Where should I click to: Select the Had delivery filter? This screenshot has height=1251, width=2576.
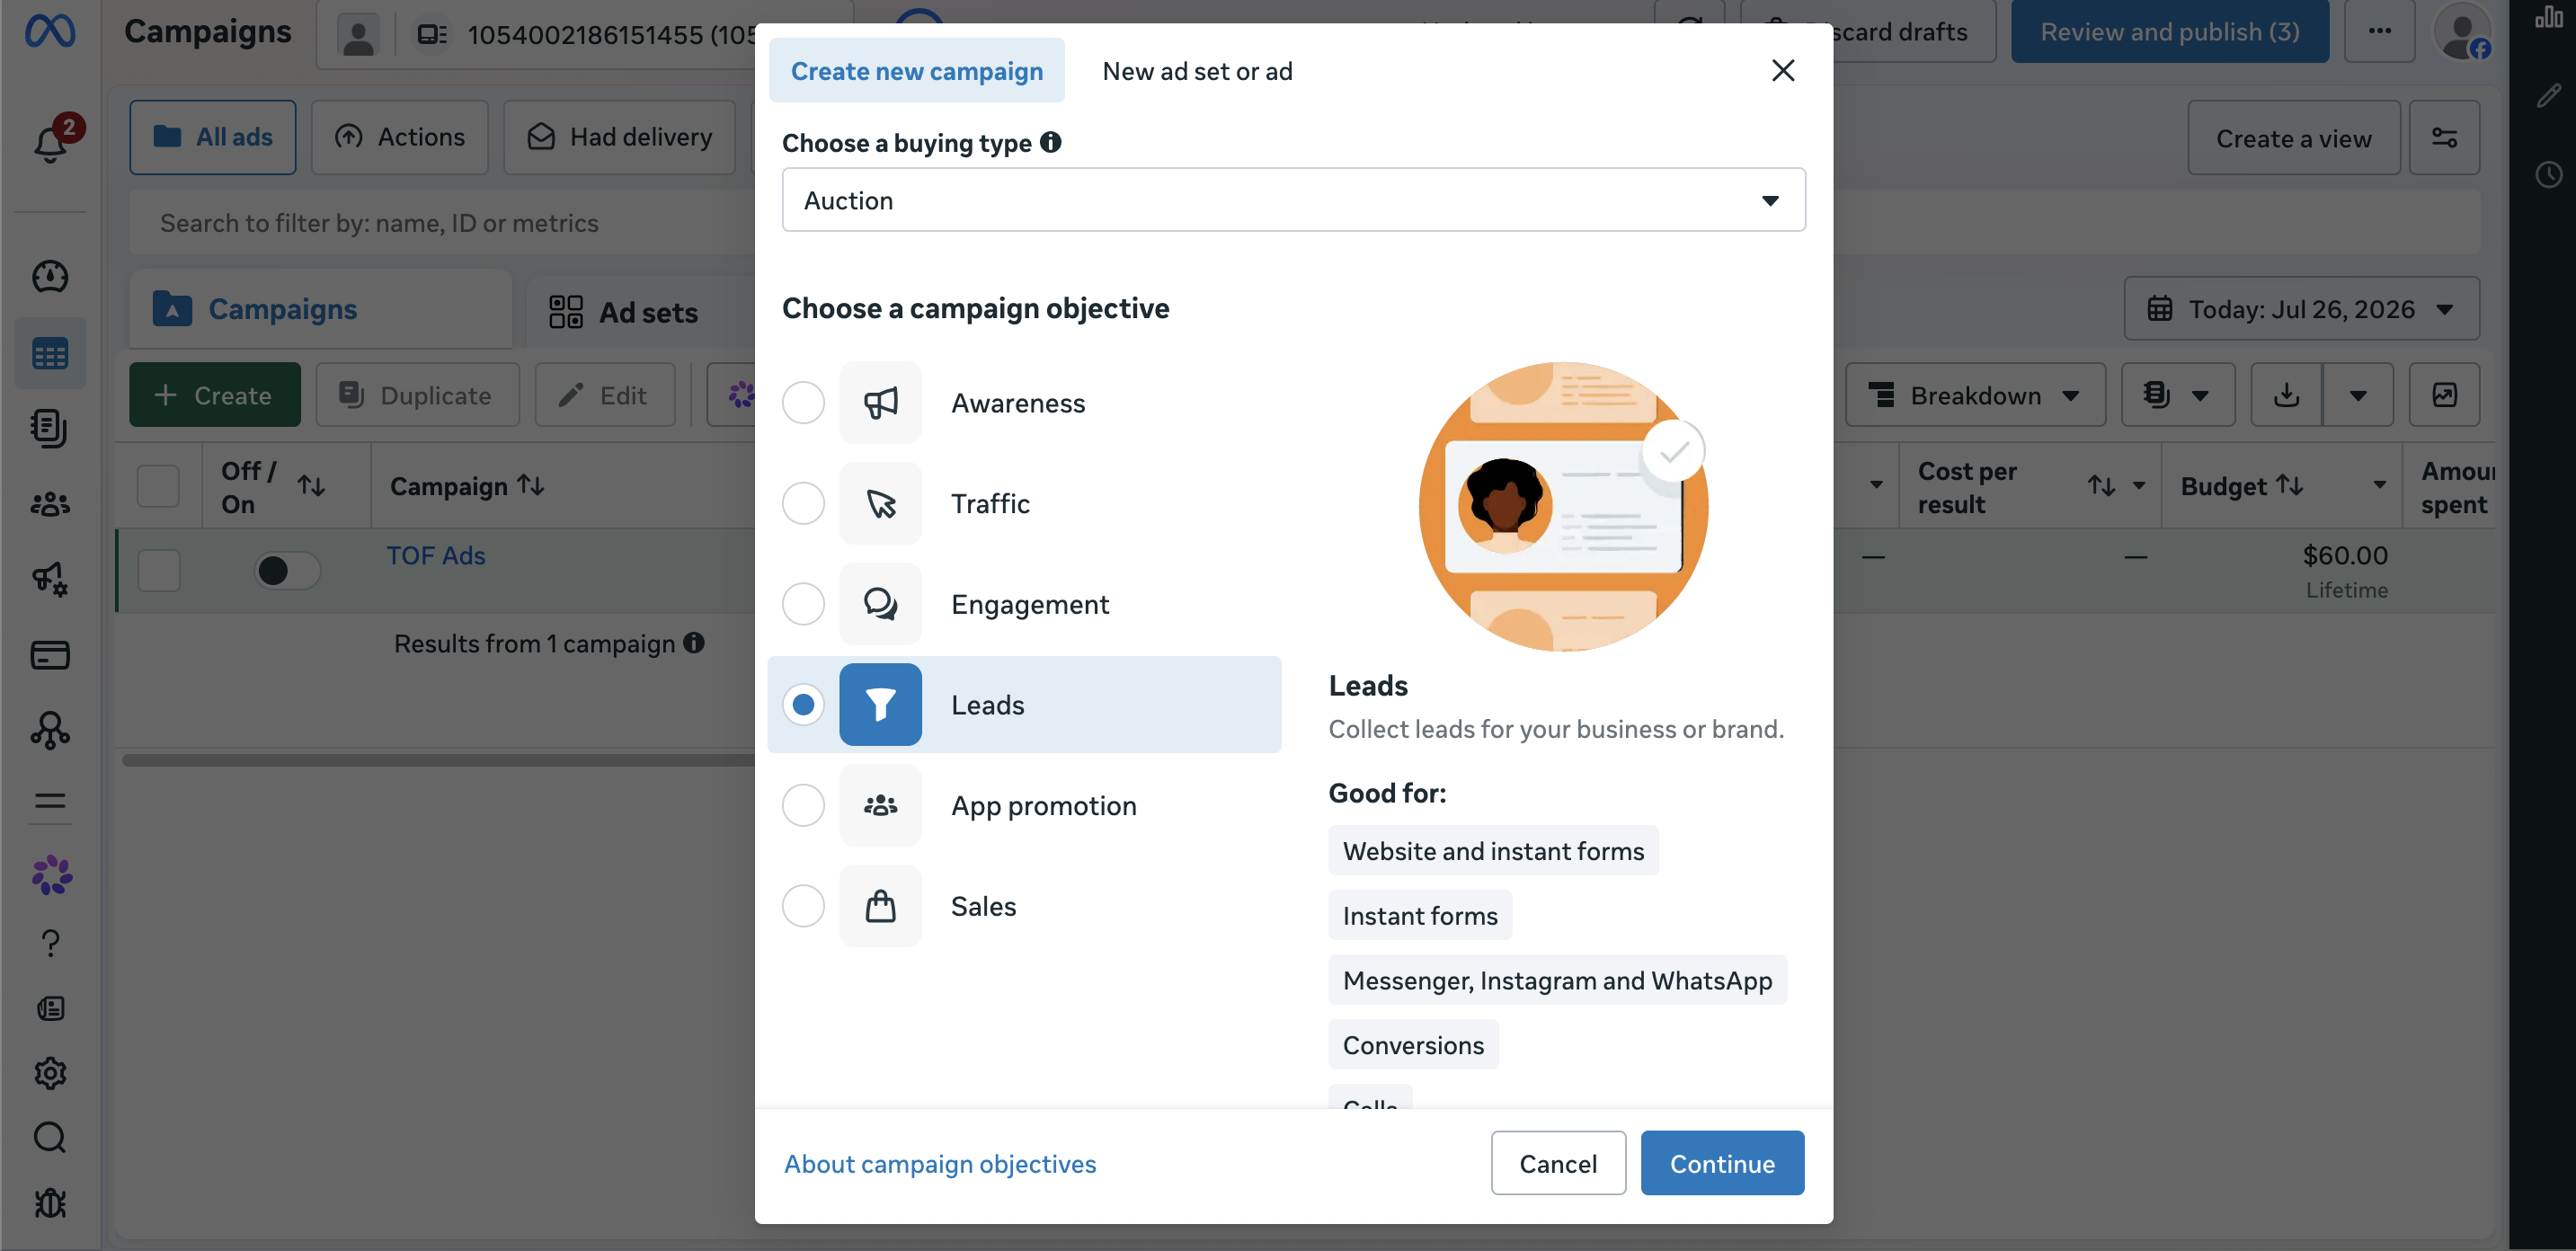tap(620, 137)
